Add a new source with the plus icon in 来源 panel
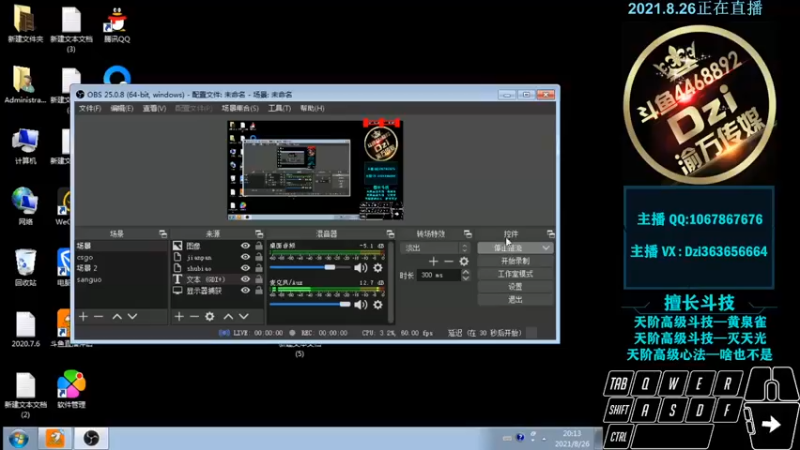The image size is (800, 450). coord(179,316)
